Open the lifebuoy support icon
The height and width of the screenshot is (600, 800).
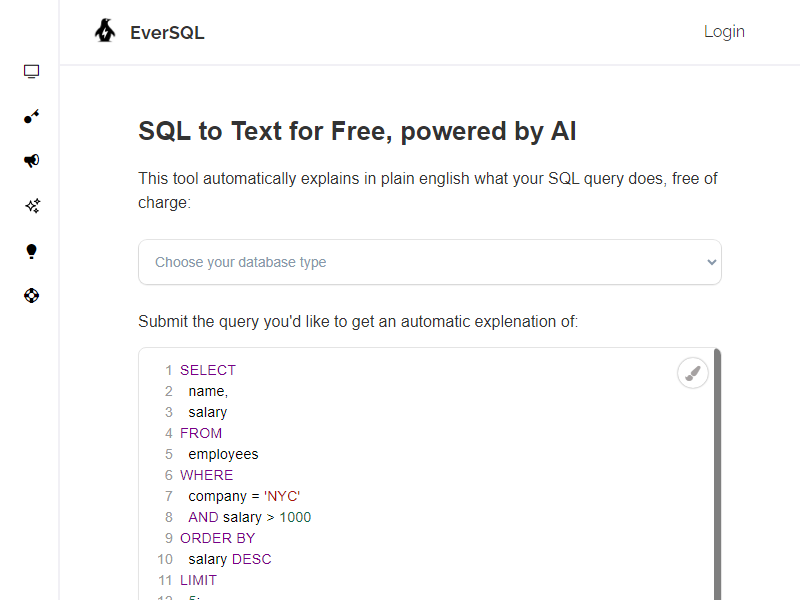tap(31, 296)
